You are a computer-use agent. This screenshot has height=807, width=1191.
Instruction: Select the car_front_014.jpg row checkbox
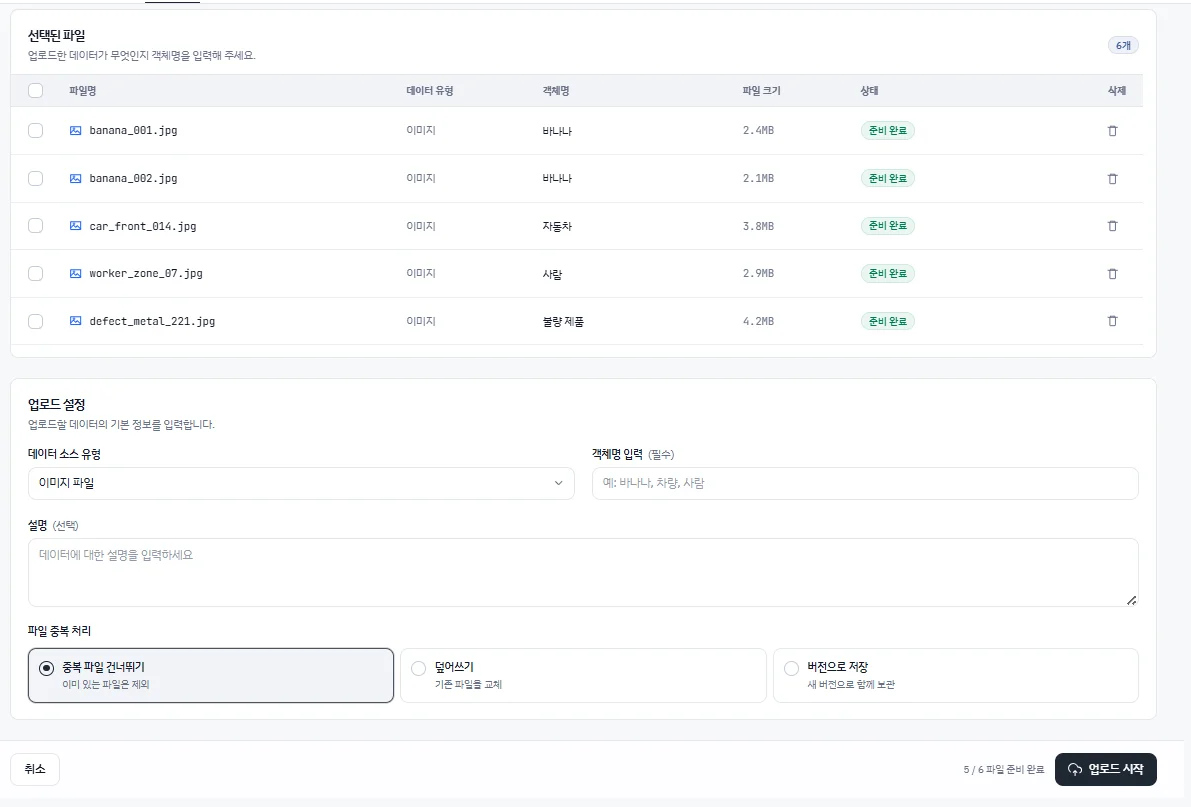(x=36, y=226)
